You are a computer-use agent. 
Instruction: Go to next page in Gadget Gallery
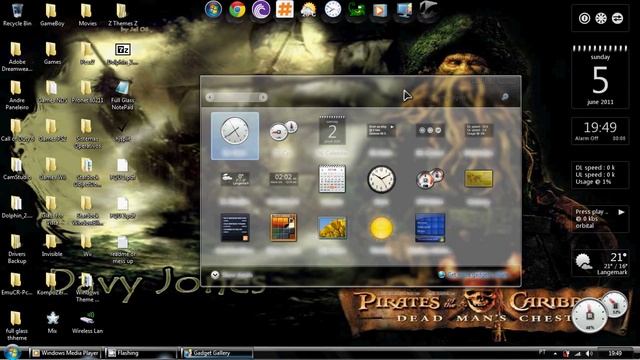pyautogui.click(x=263, y=97)
